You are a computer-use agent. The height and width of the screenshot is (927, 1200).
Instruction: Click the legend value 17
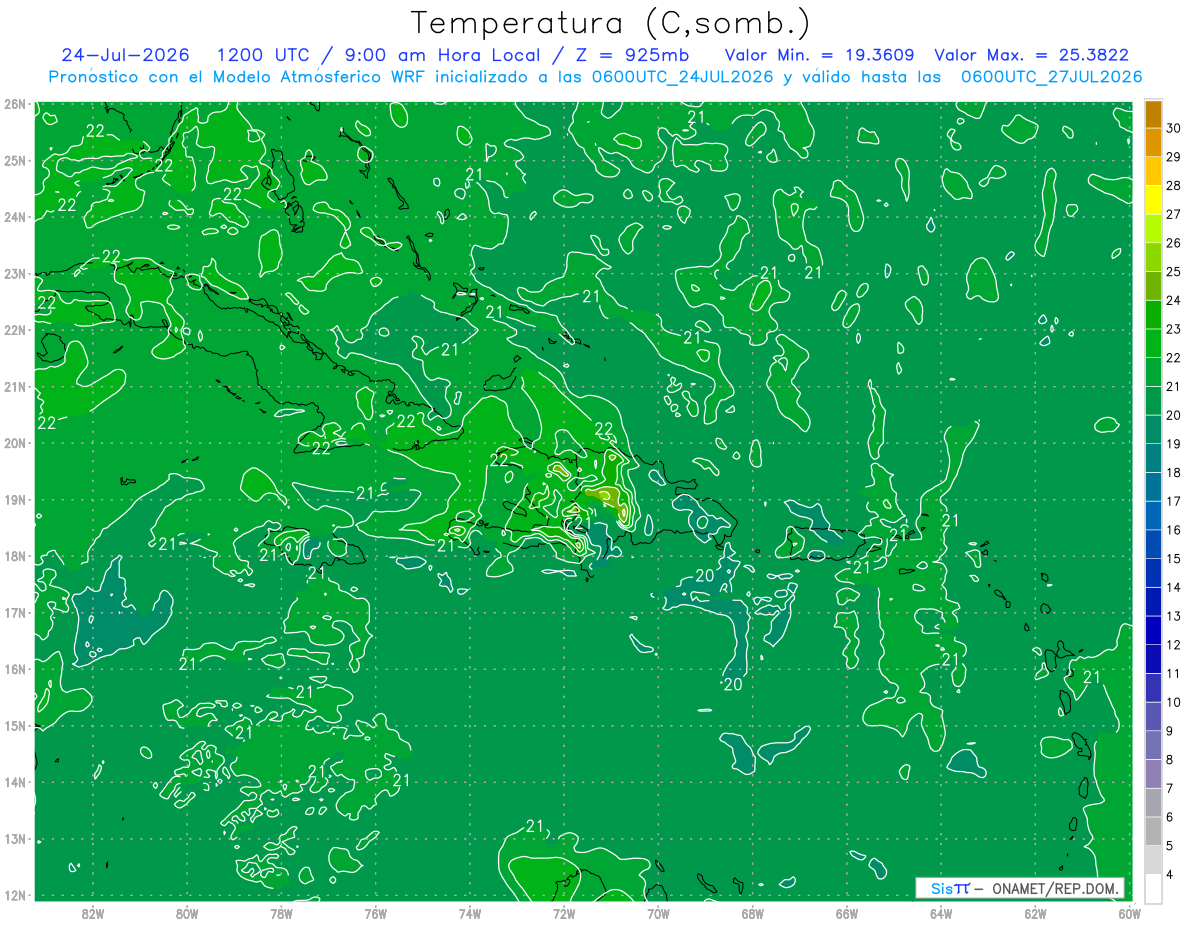tap(1174, 501)
